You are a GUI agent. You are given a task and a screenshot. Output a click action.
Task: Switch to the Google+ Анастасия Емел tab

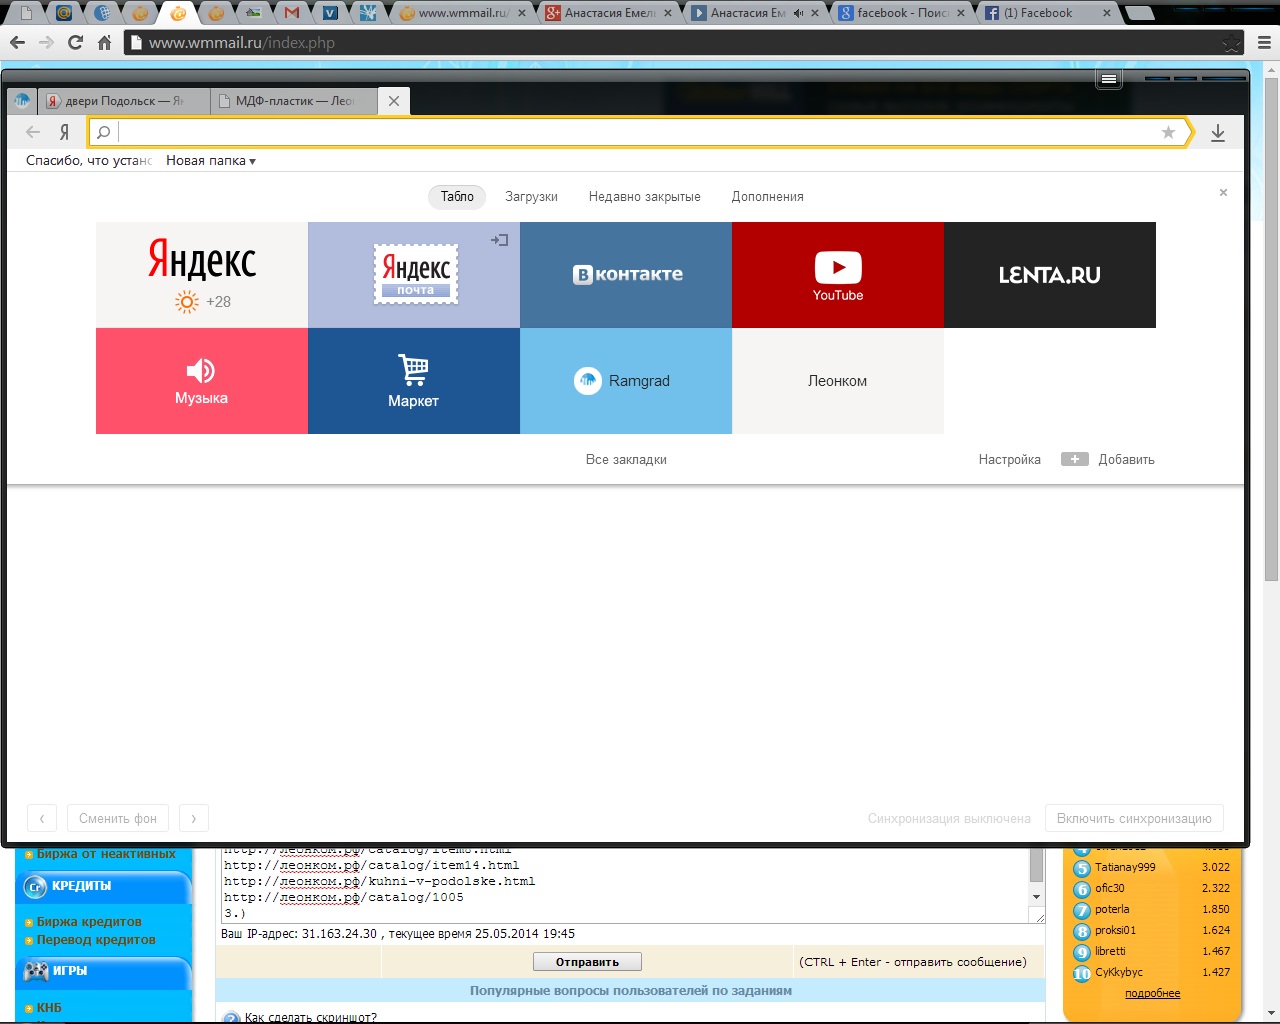[x=610, y=13]
